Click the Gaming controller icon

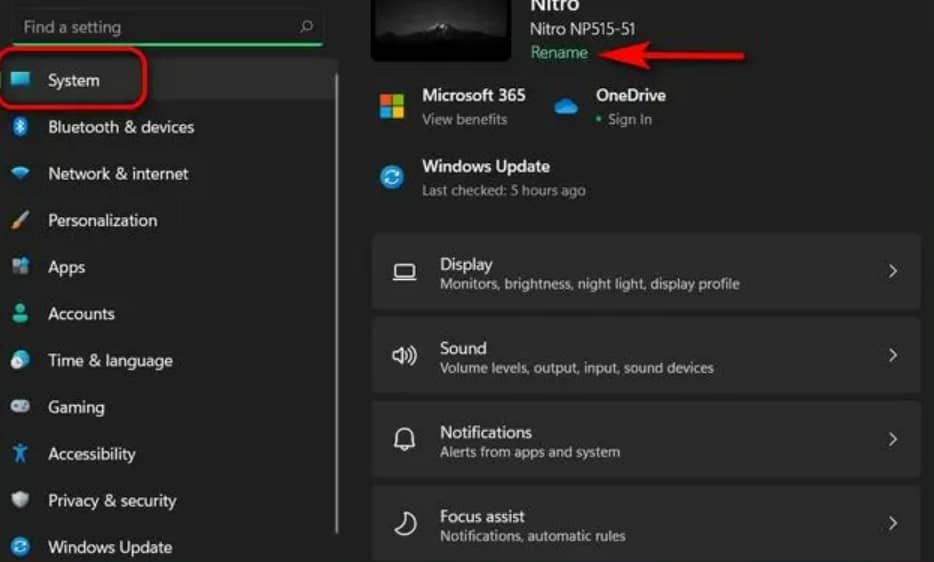click(x=20, y=406)
